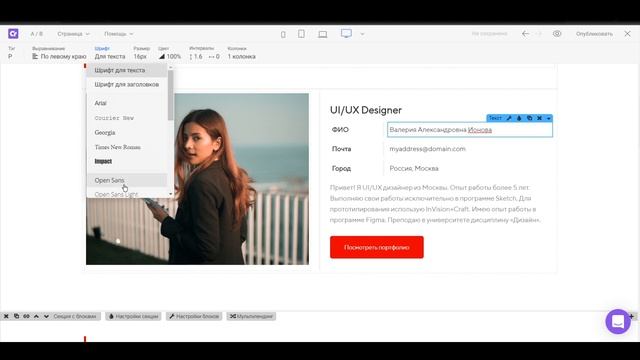The width and height of the screenshot is (640, 360).
Task: Click the Привет! description paragraph
Action: tap(435, 204)
